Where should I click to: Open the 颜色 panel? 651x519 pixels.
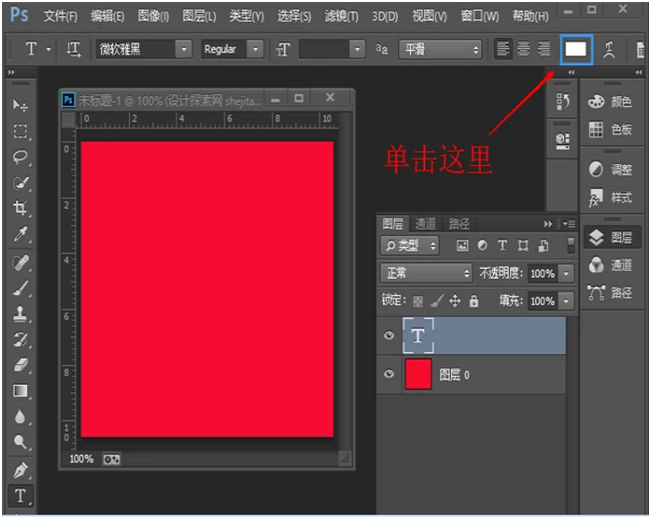pos(610,102)
